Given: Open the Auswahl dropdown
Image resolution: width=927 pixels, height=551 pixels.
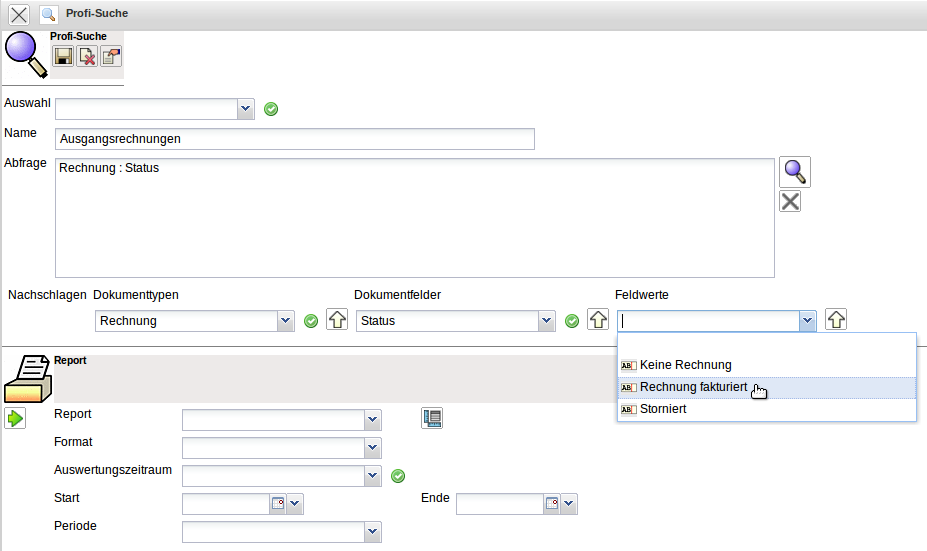Looking at the screenshot, I should (x=246, y=109).
